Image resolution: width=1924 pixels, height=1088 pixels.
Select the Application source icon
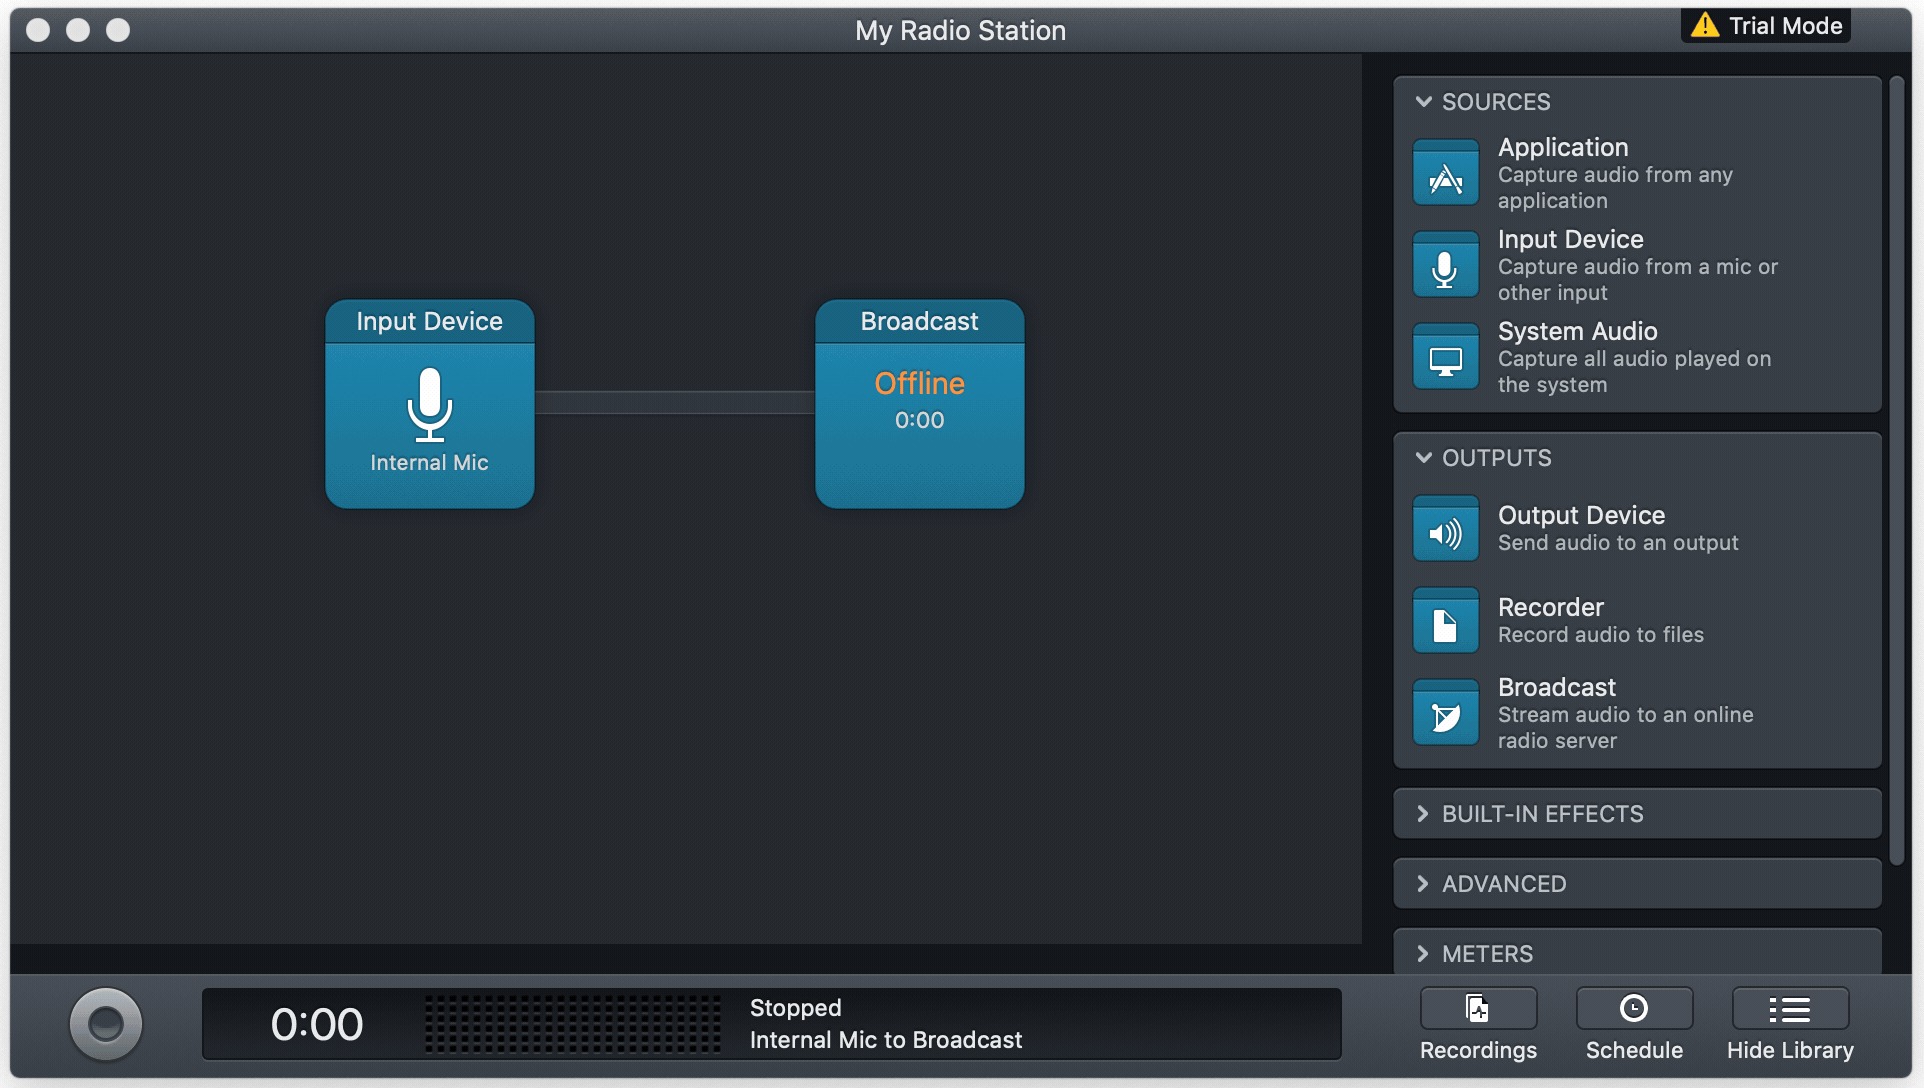point(1445,171)
